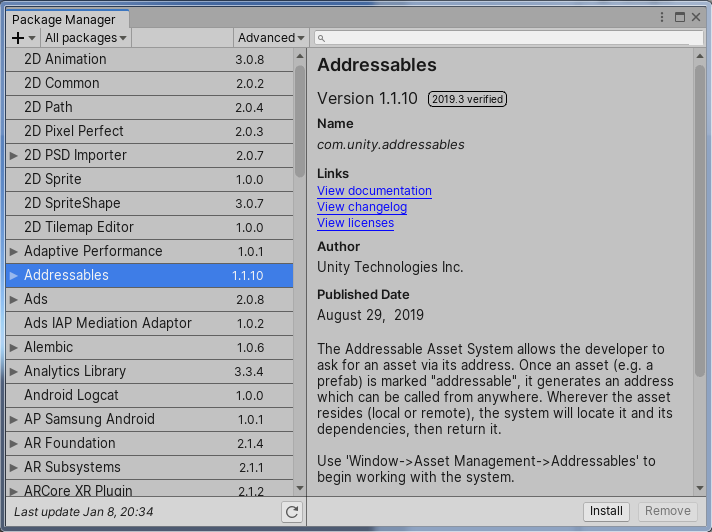Viewport: 712px width, 532px height.
Task: Click the package list scrollbar thumb
Action: click(x=300, y=122)
